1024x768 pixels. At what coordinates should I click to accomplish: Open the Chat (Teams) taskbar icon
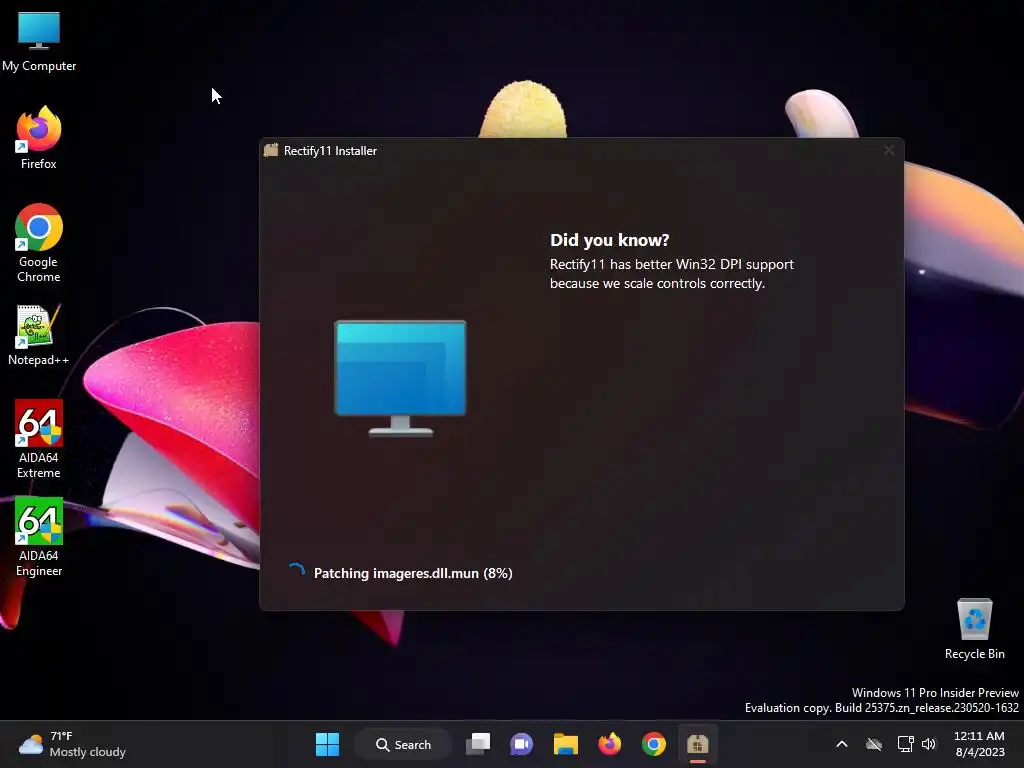click(x=521, y=744)
